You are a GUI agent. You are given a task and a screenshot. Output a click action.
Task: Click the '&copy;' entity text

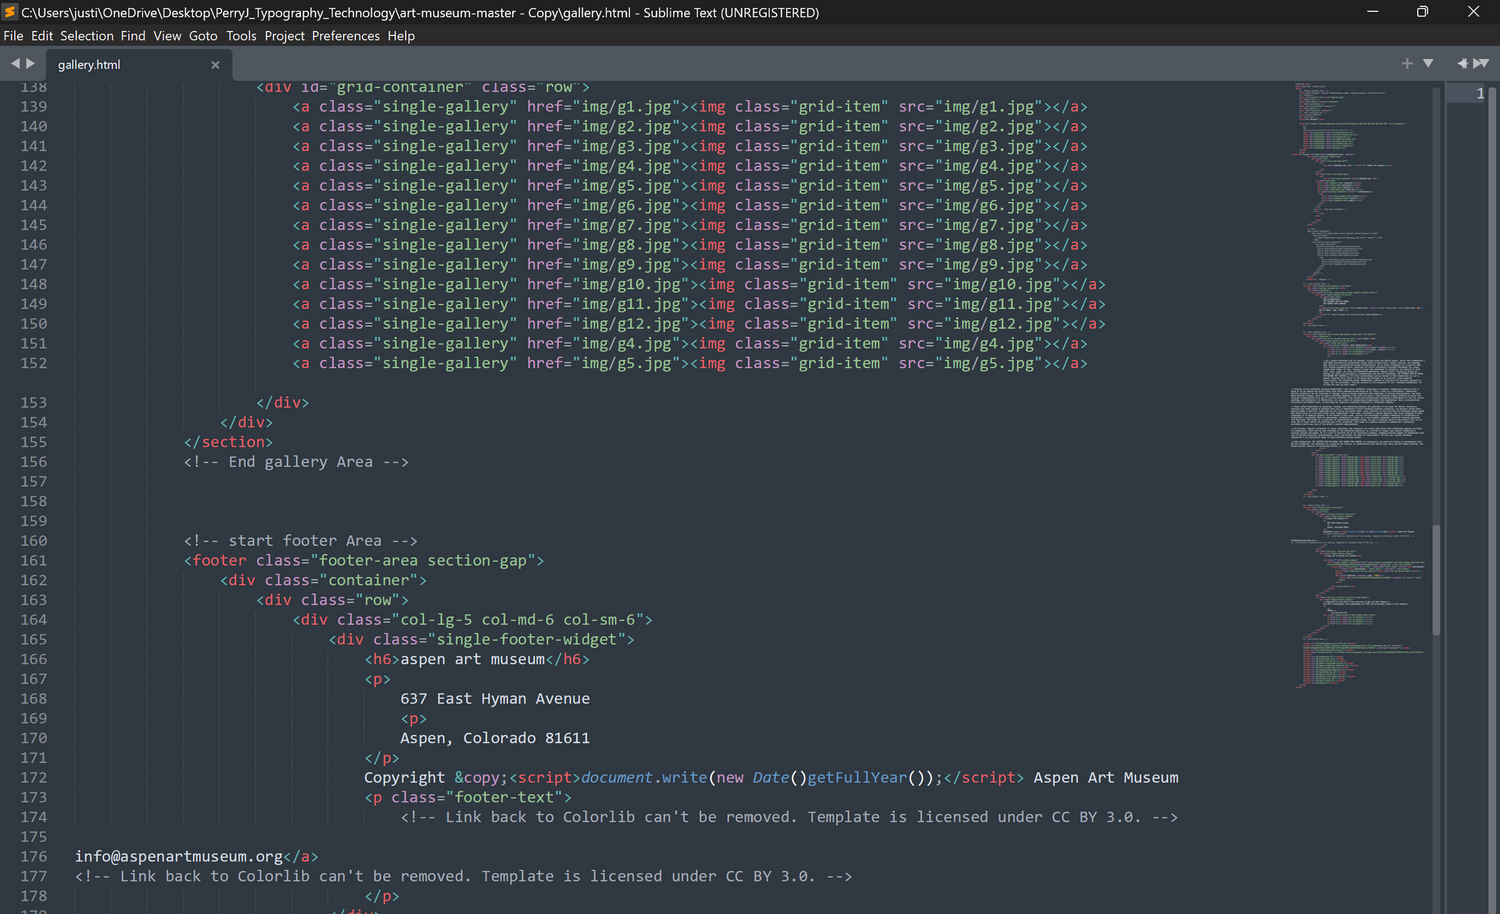click(481, 778)
